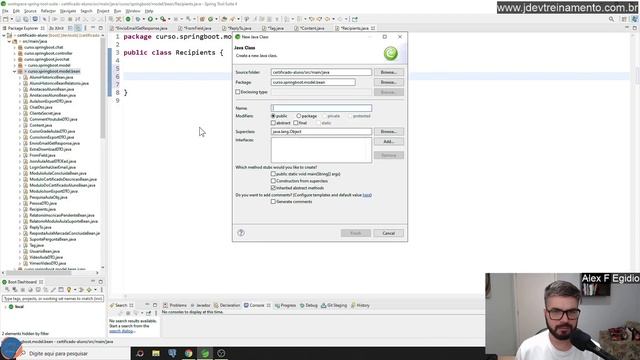Select Tag.java in Package Explorer

click(x=36, y=245)
